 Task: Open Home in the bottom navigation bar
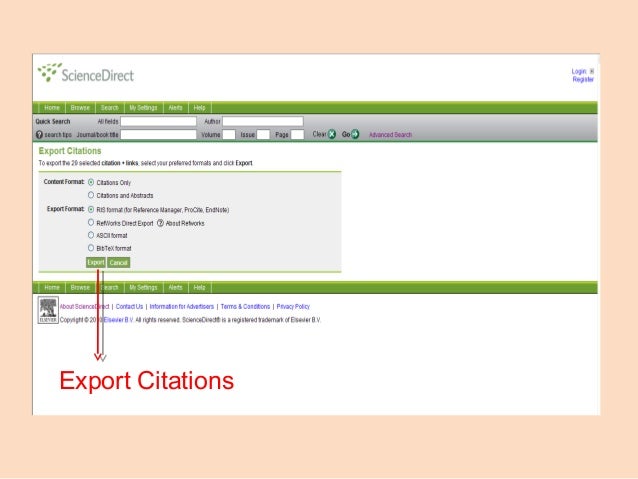52,287
